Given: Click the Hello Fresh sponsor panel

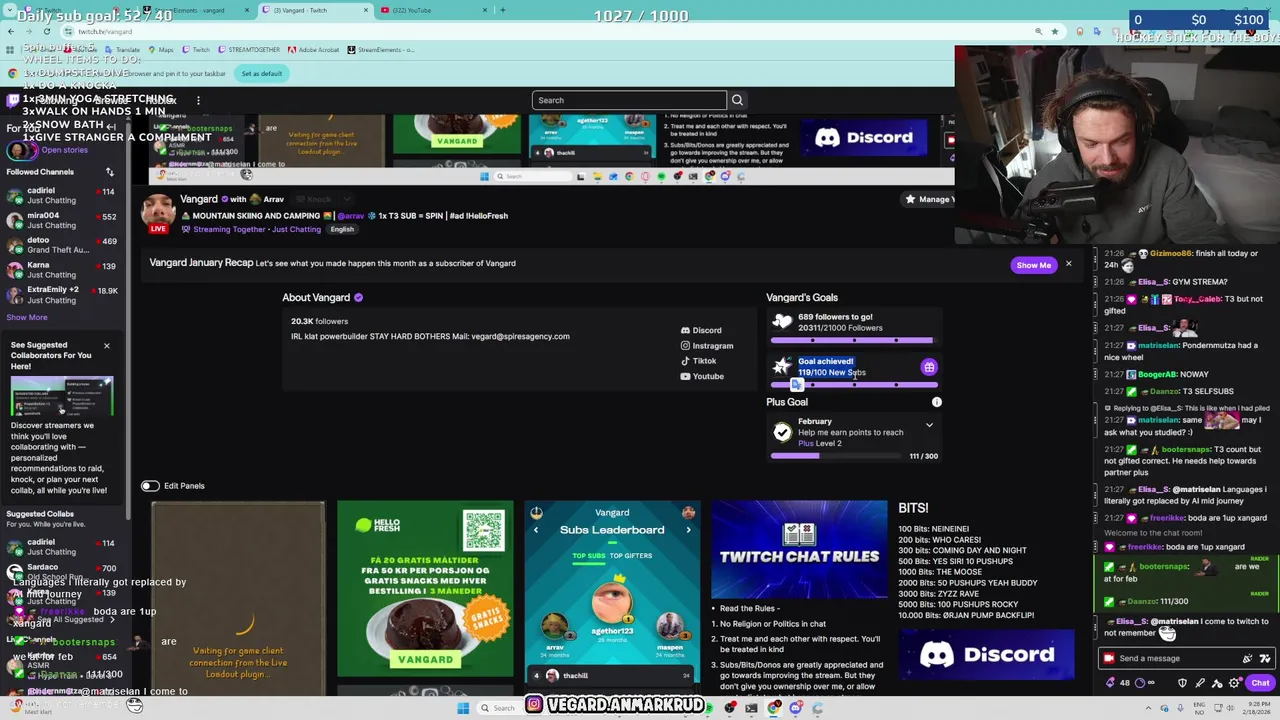Looking at the screenshot, I should [x=425, y=589].
